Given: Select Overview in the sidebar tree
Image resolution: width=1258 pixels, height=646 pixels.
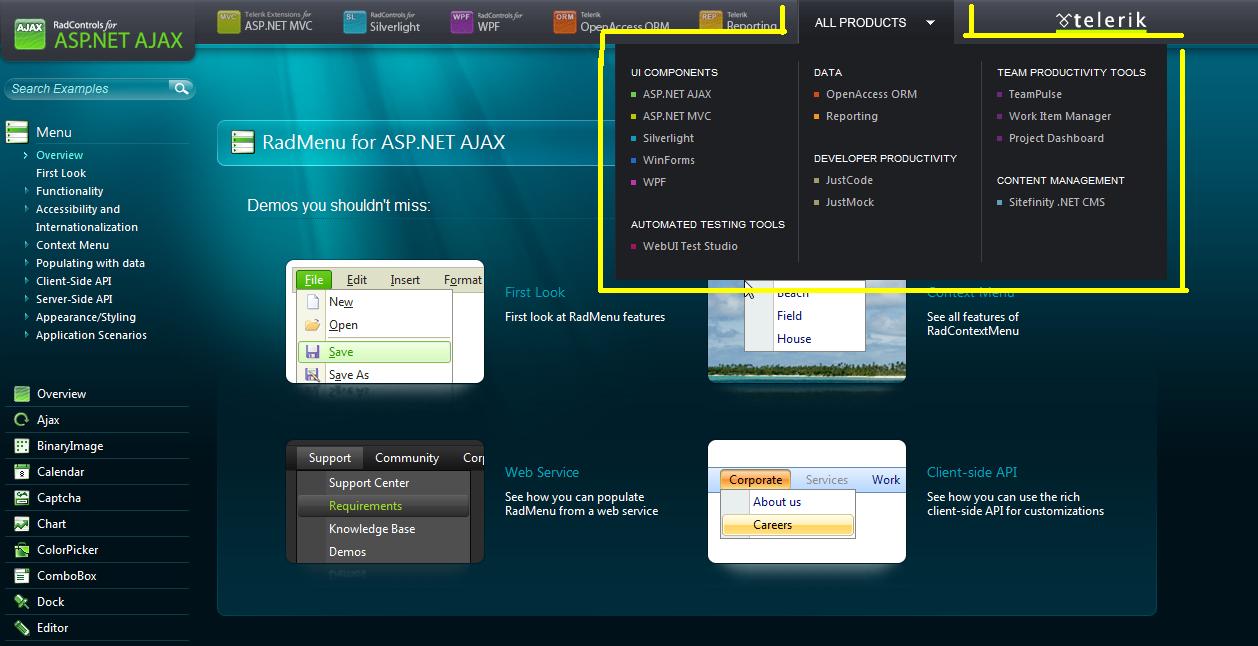Looking at the screenshot, I should point(60,155).
